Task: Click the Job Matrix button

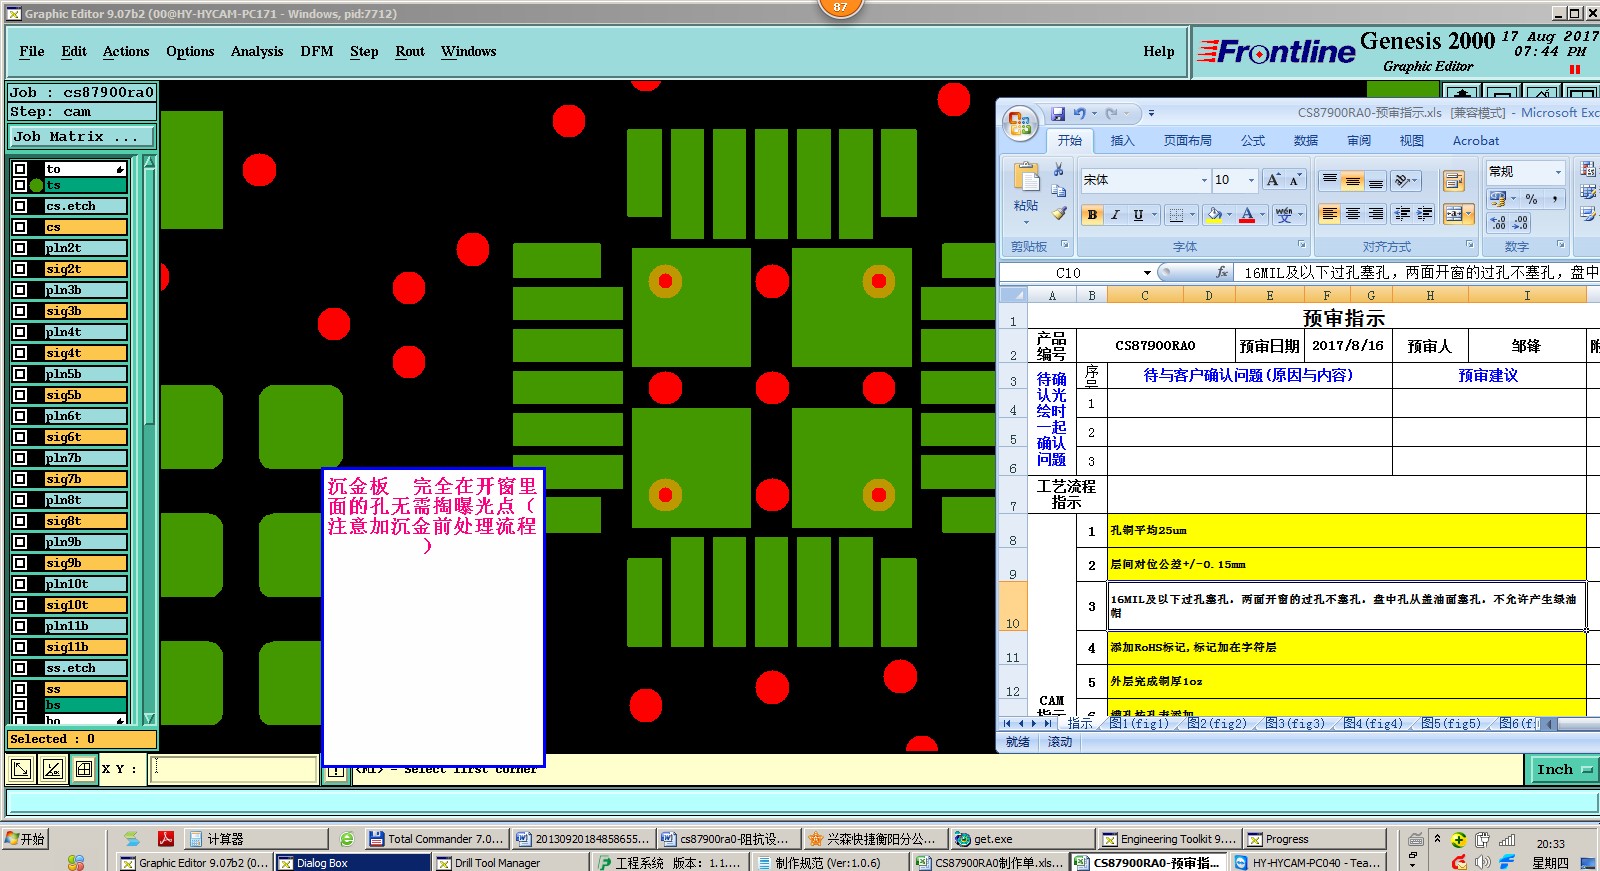Action: coord(82,137)
